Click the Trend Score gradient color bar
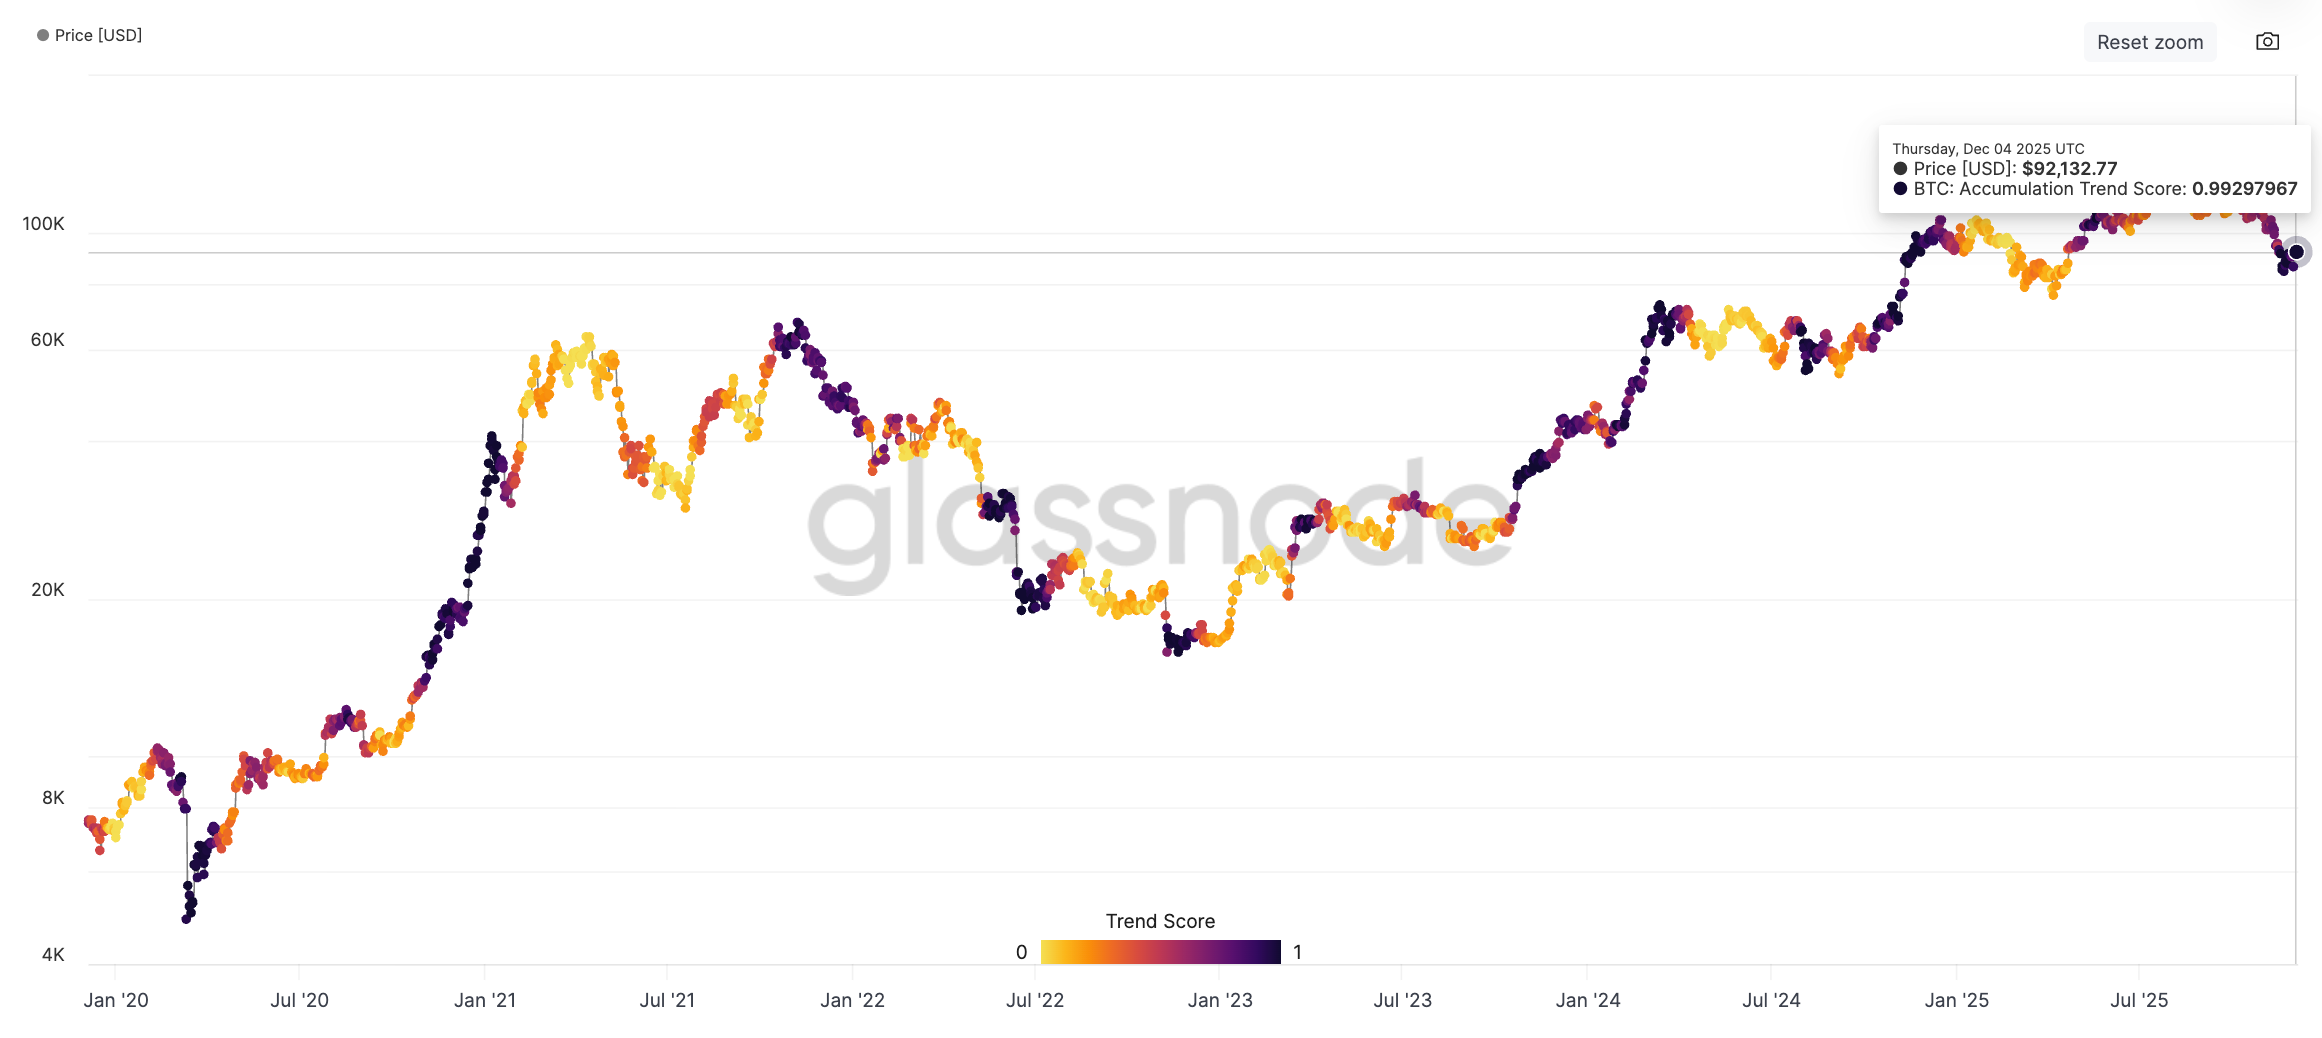 [x=1159, y=951]
